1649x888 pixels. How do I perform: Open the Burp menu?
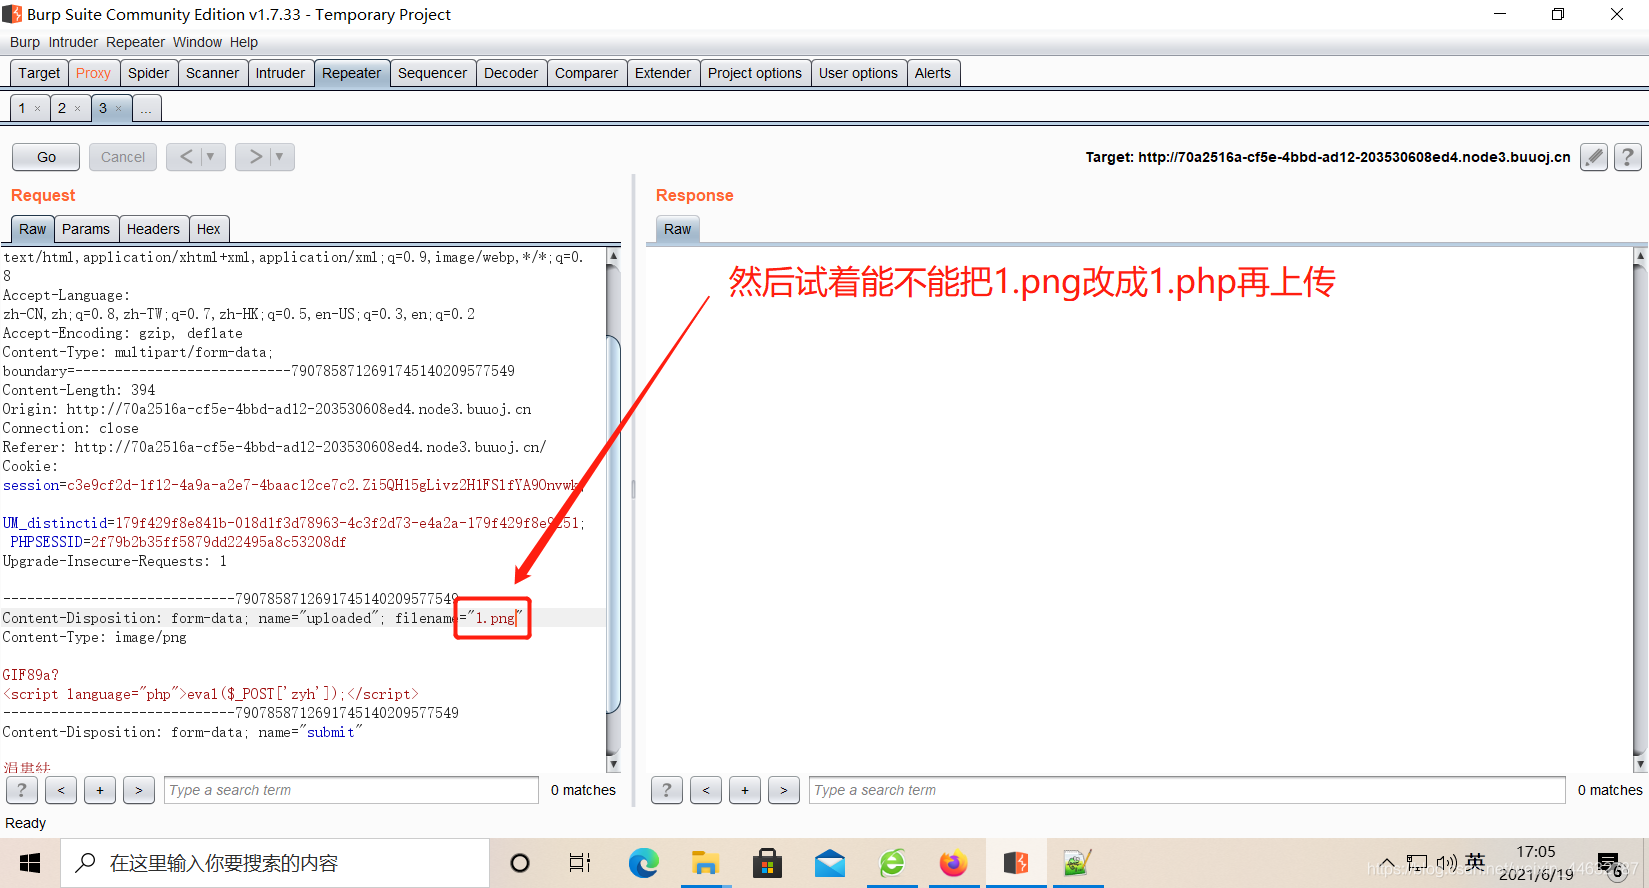(x=25, y=42)
